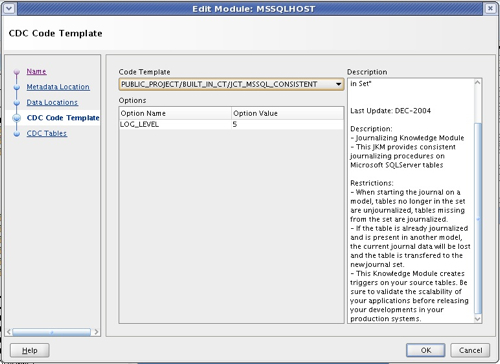Image resolution: width=500 pixels, height=364 pixels.
Task: Click 'Last Update: DEC-2004' text
Action: (x=390, y=111)
